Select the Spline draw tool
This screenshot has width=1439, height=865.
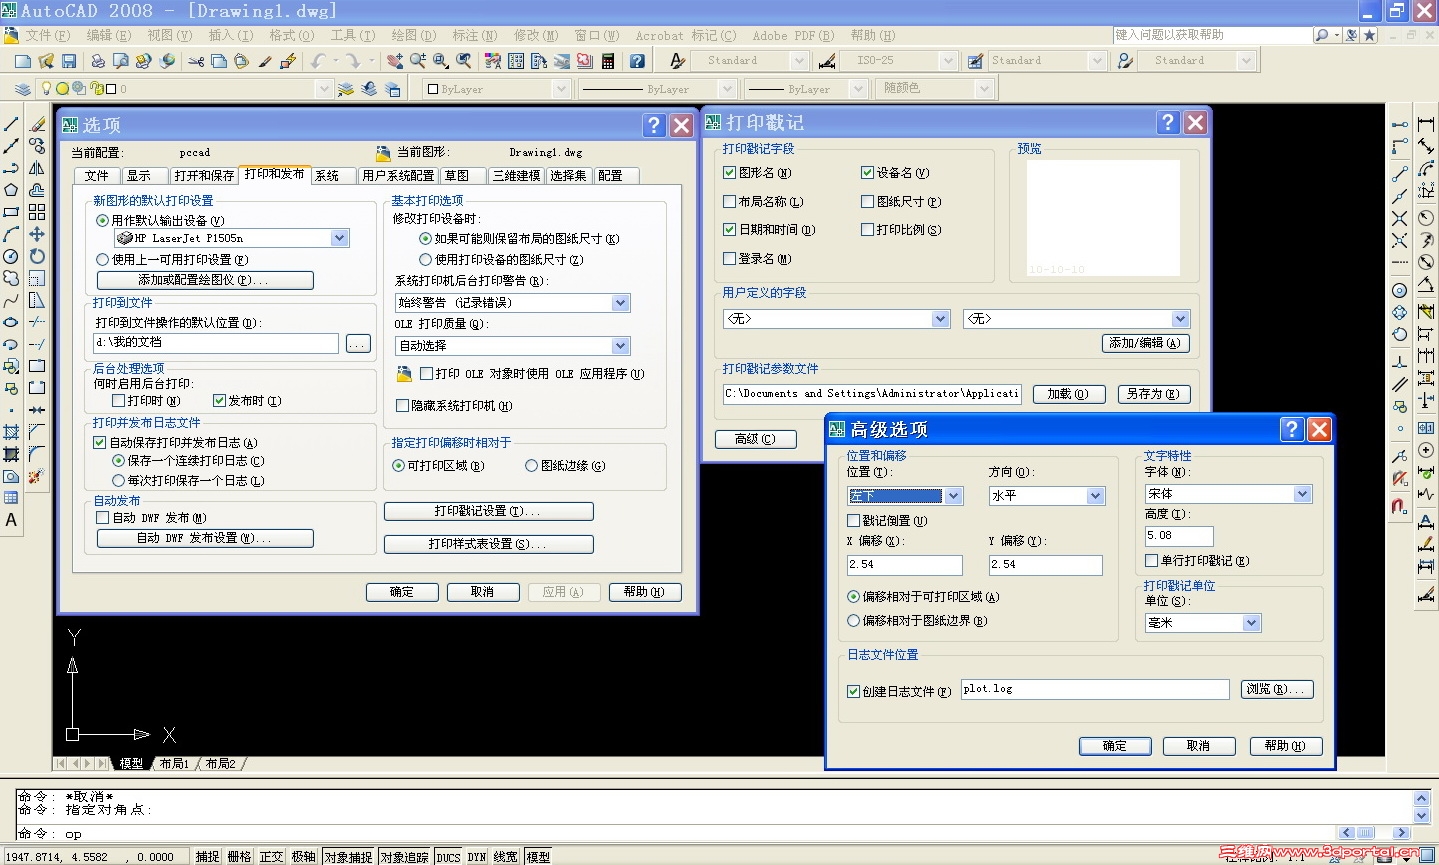(x=11, y=300)
